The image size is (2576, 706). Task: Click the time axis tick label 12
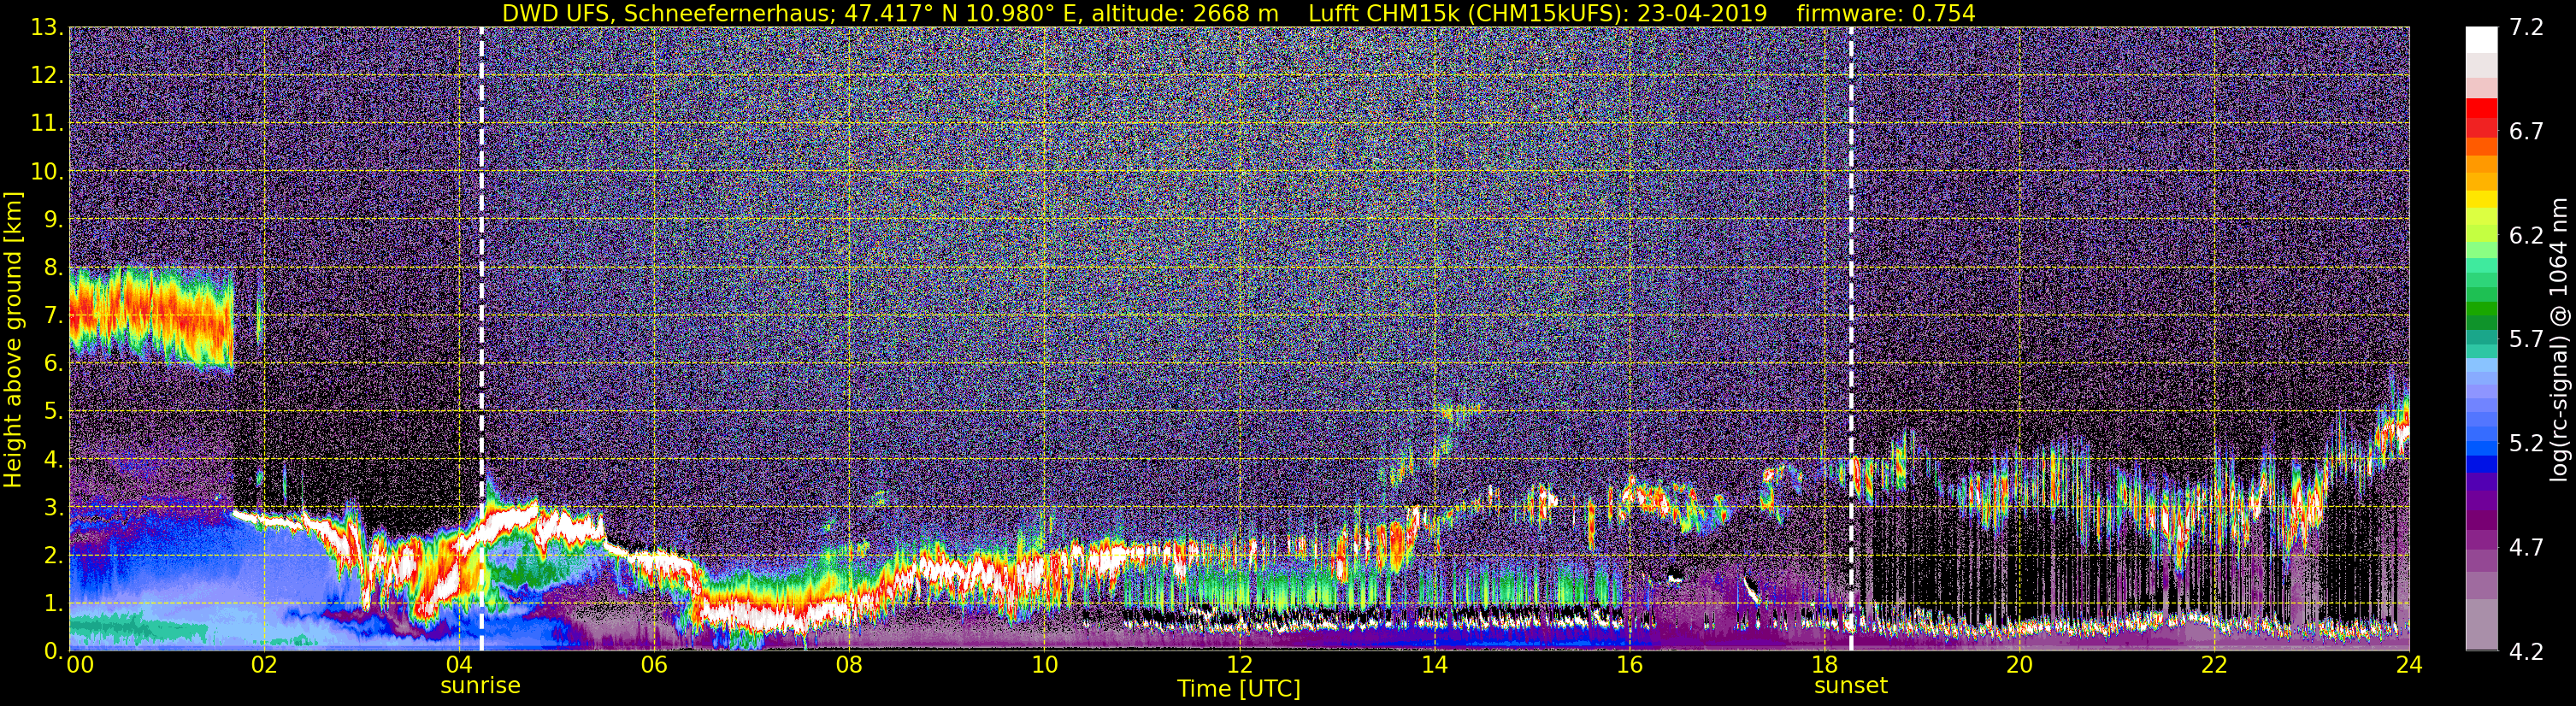(1239, 666)
